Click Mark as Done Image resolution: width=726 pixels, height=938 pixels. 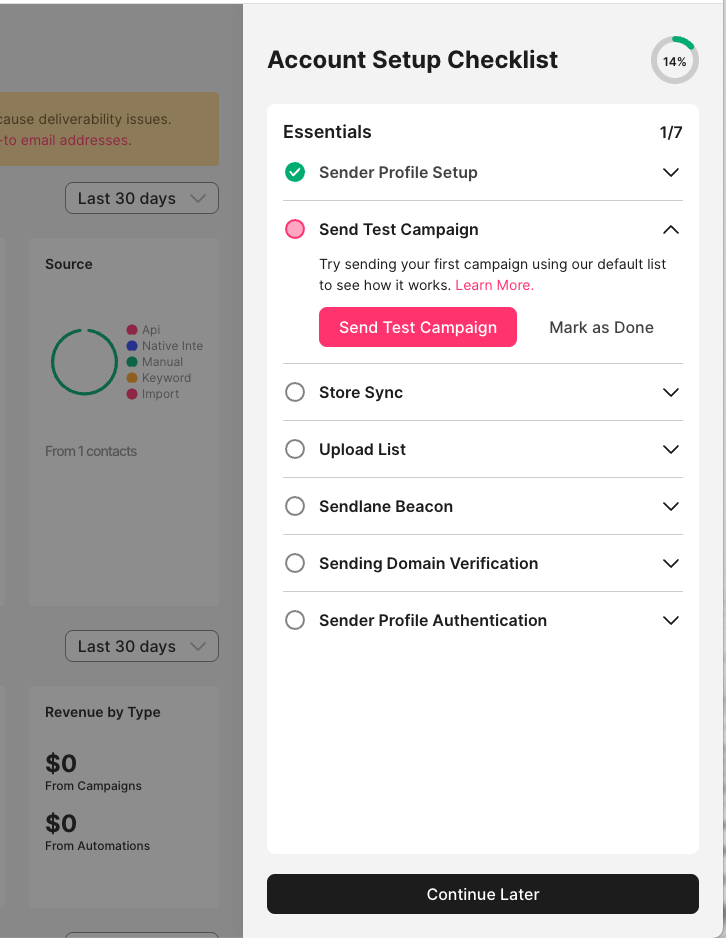601,327
